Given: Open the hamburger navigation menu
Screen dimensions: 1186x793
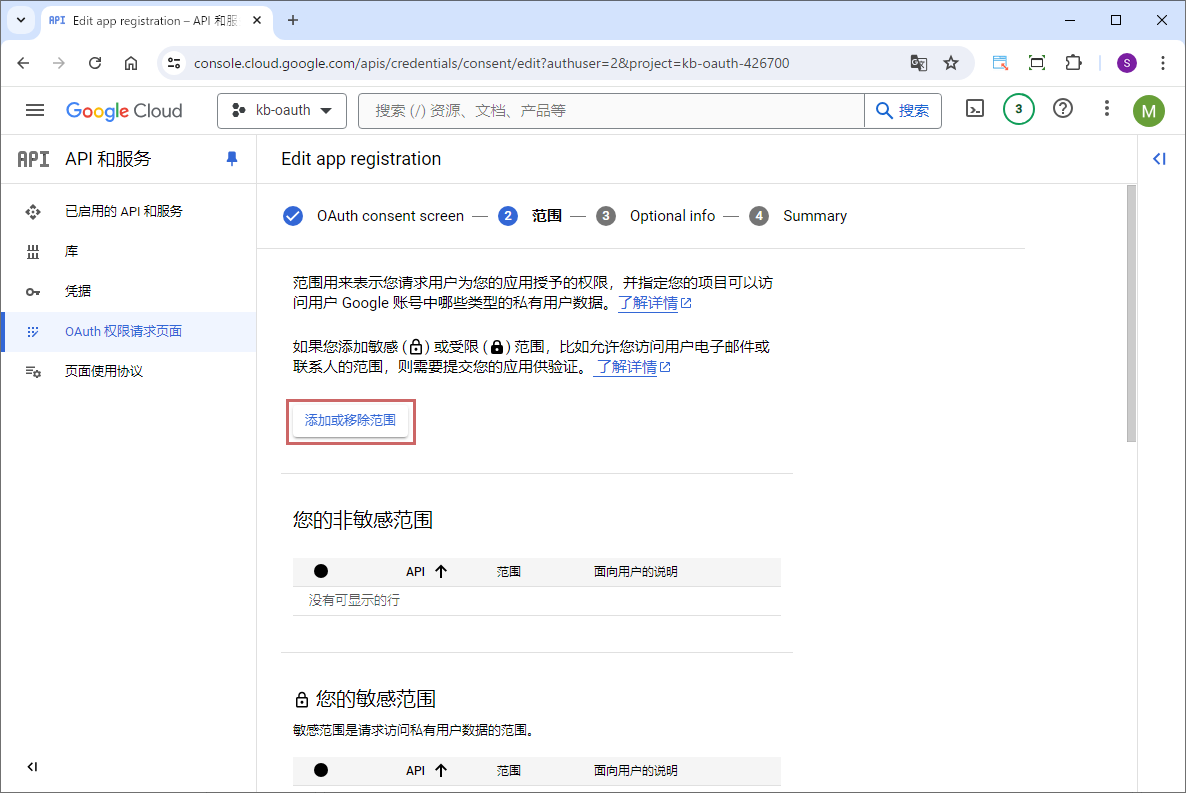Looking at the screenshot, I should pos(35,110).
